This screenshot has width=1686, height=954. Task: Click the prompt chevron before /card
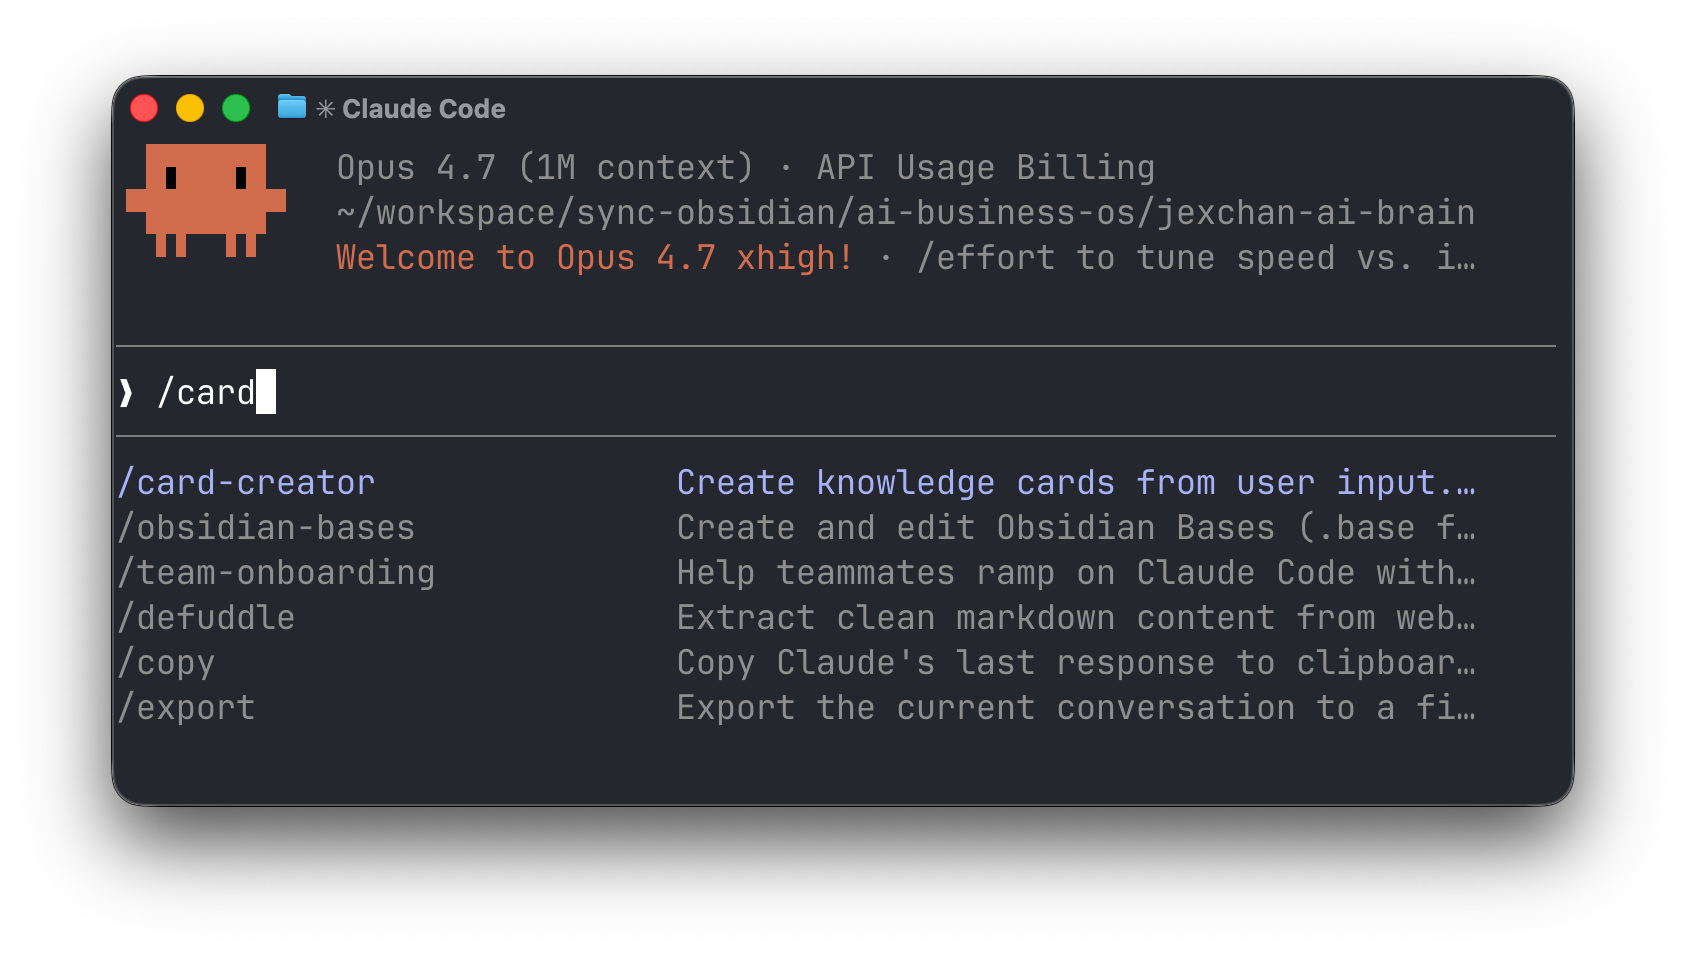point(126,392)
